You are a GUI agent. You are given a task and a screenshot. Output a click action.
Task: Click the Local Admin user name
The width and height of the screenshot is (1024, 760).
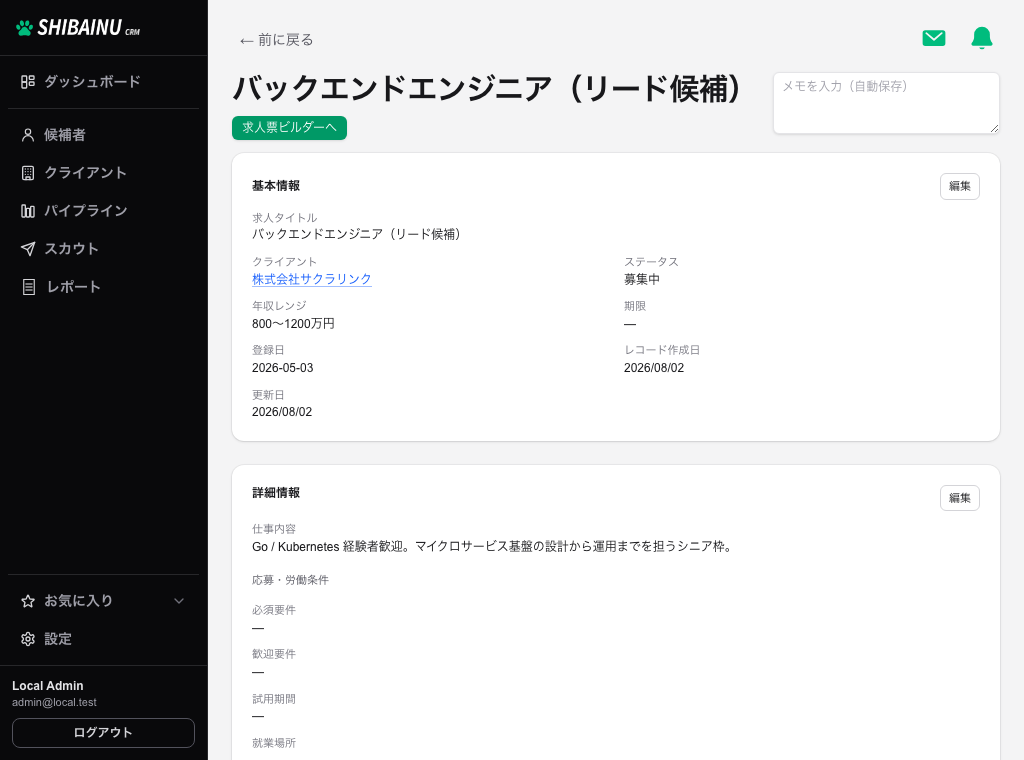(48, 686)
